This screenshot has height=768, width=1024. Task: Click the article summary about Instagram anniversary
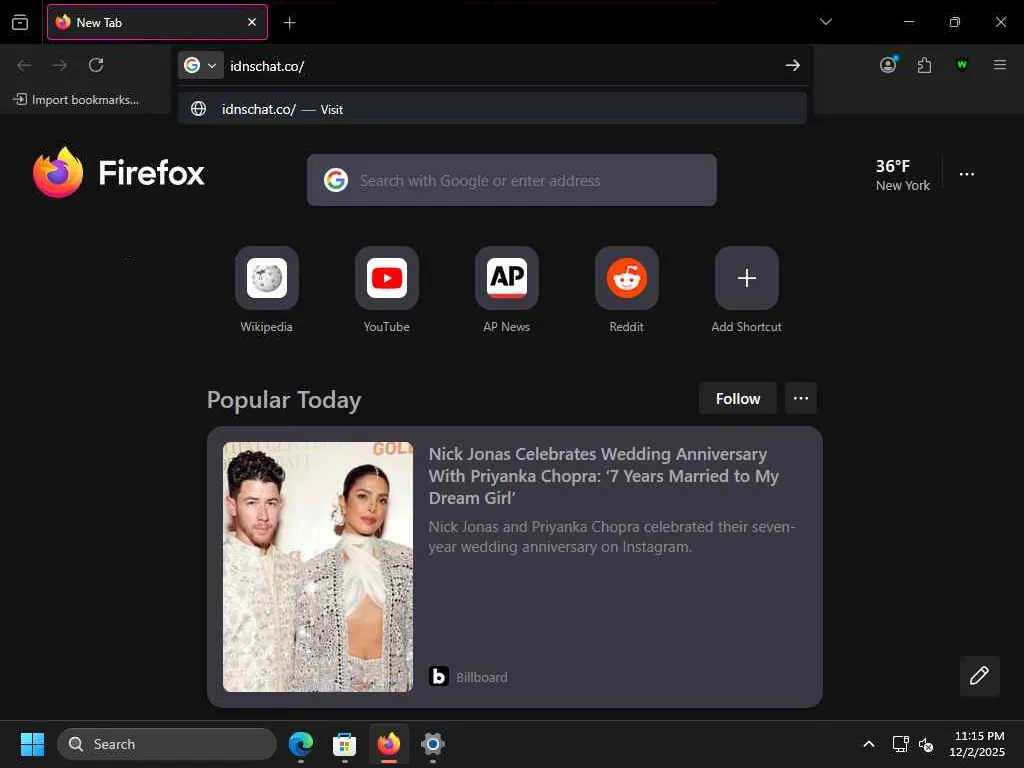click(x=611, y=536)
